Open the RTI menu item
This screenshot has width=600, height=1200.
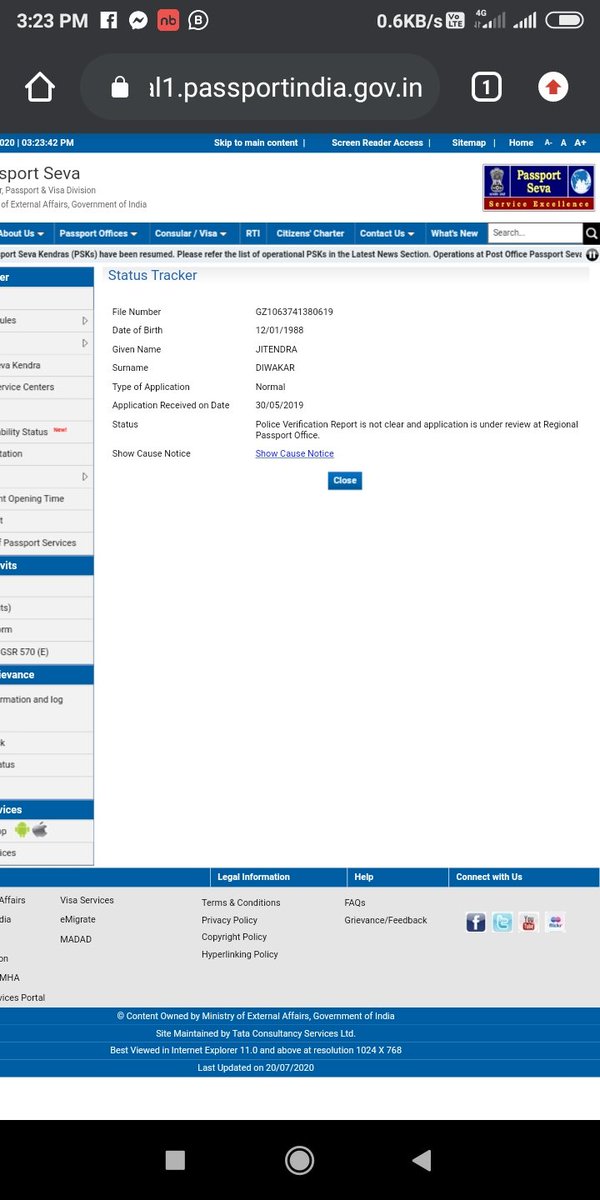[253, 234]
